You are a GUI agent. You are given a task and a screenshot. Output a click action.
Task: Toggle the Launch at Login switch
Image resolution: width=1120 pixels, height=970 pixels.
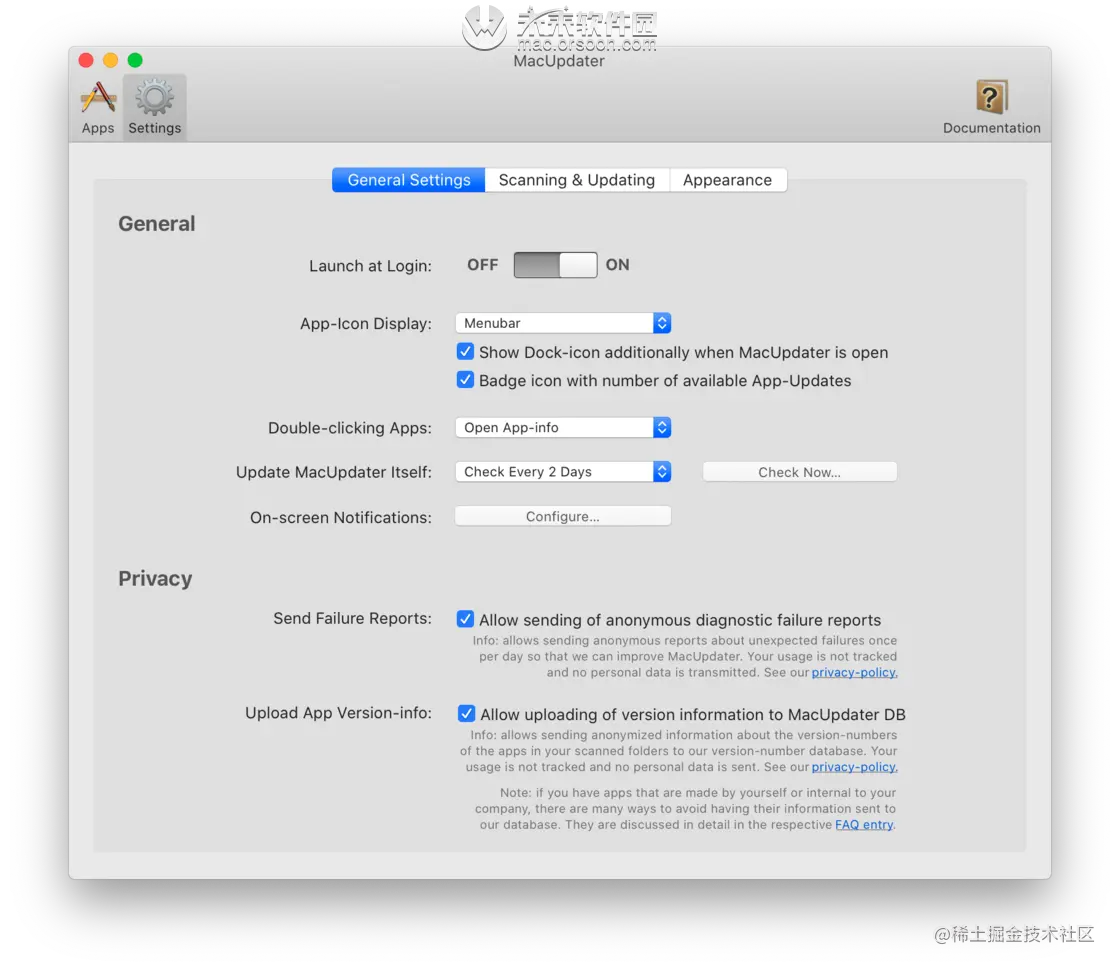coord(556,265)
